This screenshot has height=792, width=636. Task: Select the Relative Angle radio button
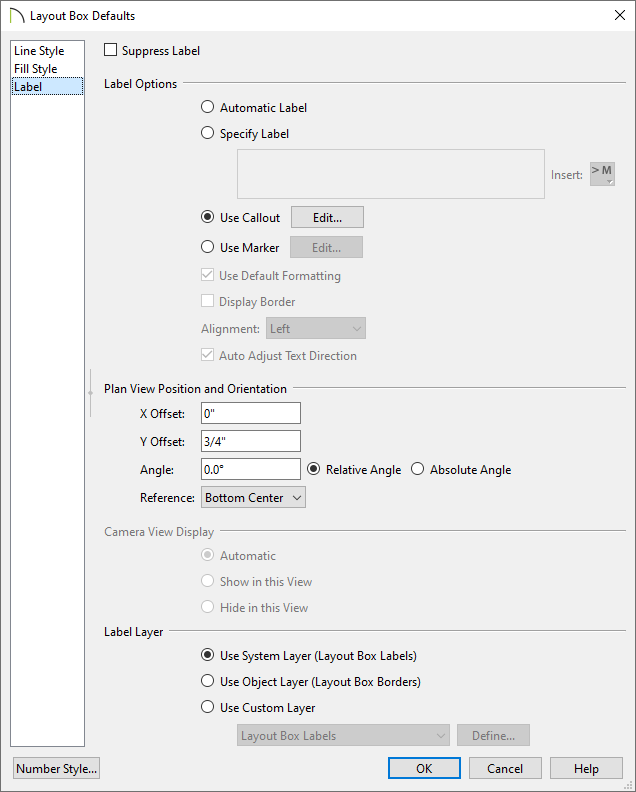coord(314,469)
